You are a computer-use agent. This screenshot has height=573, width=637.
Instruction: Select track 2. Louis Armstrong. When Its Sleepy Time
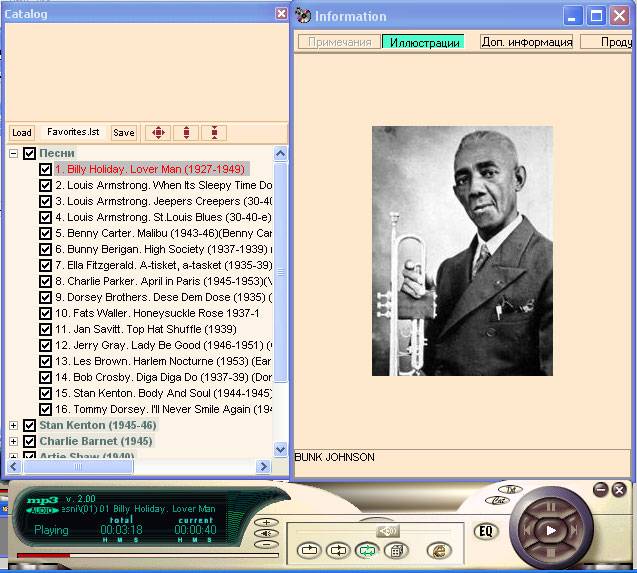(163, 185)
